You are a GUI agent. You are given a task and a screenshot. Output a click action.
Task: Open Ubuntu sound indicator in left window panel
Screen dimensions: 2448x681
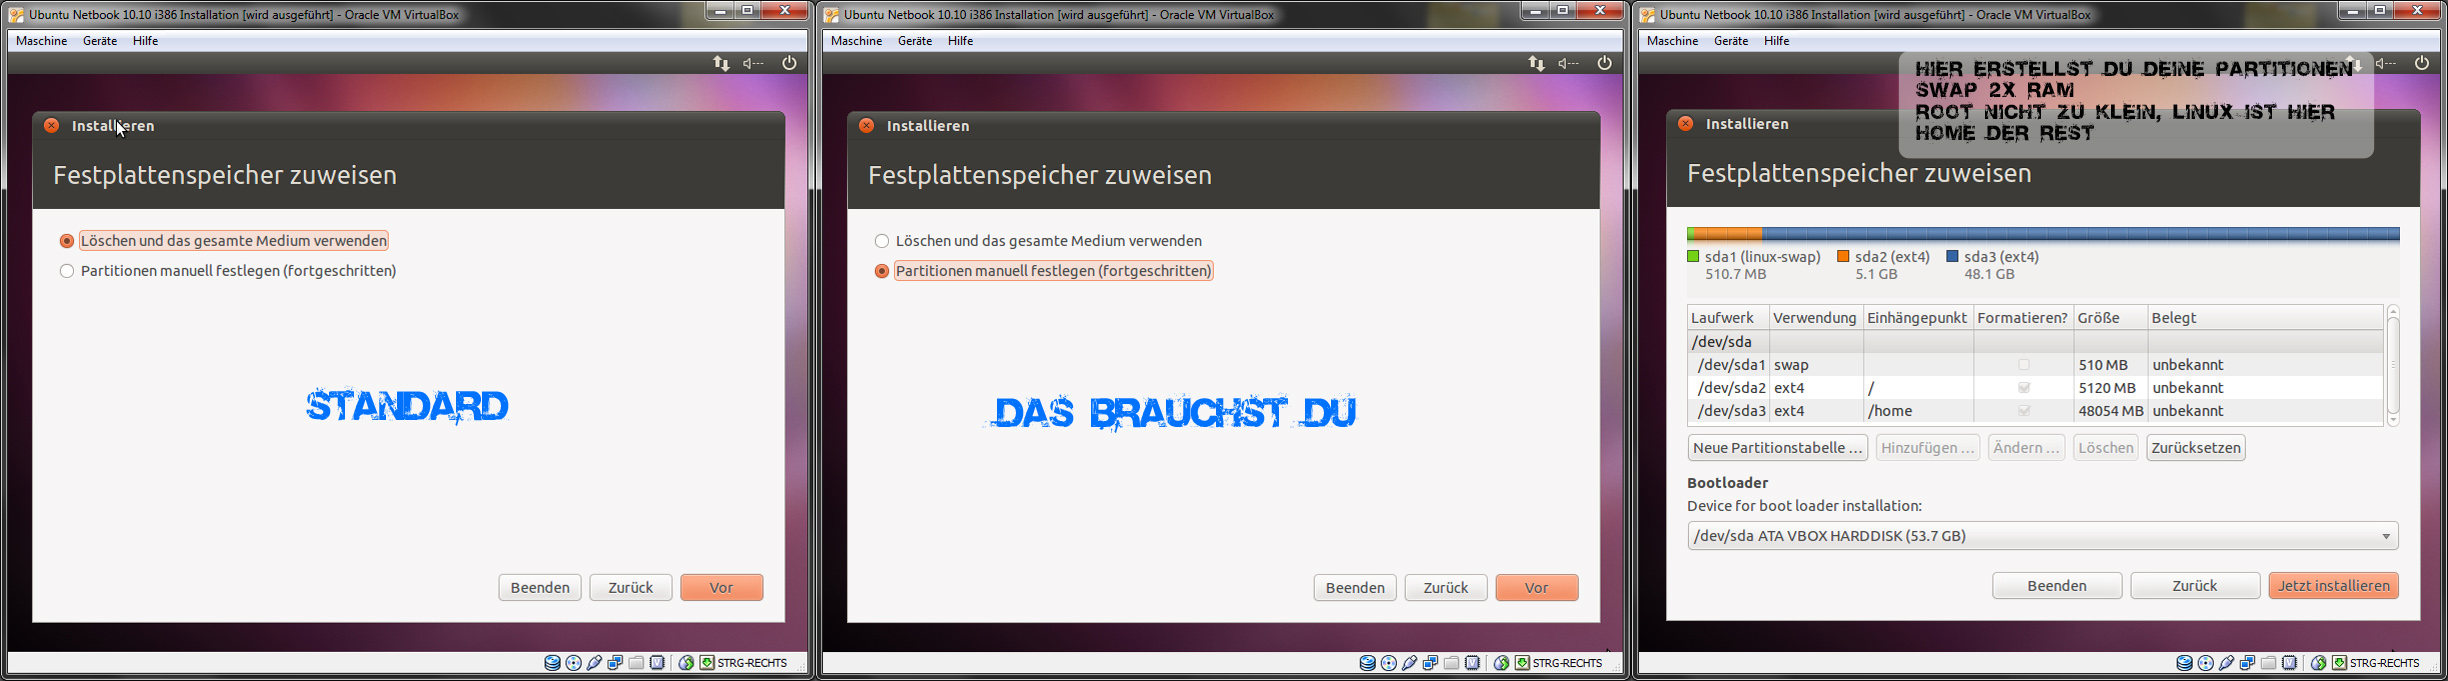pyautogui.click(x=753, y=63)
